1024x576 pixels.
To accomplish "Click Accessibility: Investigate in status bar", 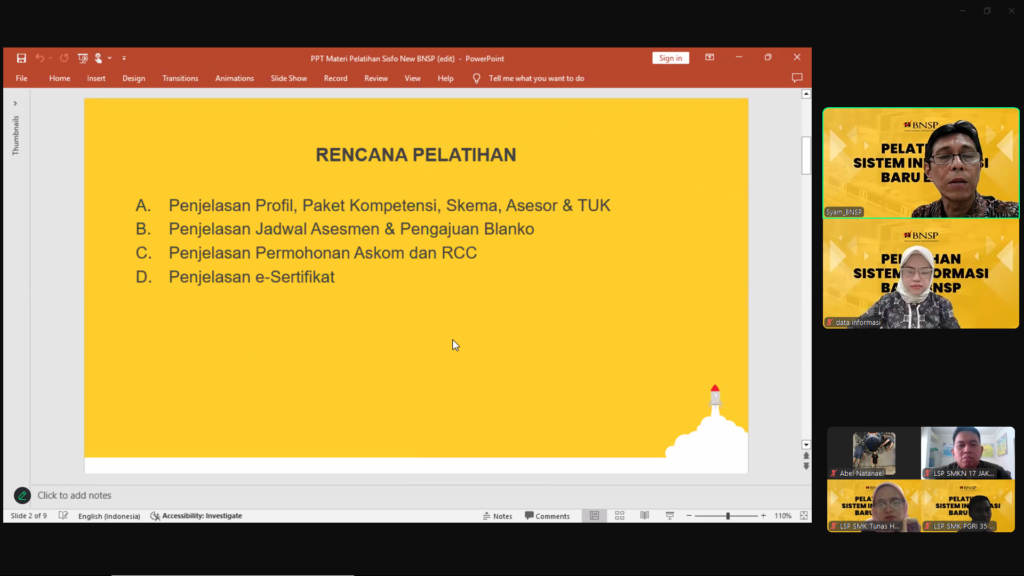I will (x=196, y=516).
